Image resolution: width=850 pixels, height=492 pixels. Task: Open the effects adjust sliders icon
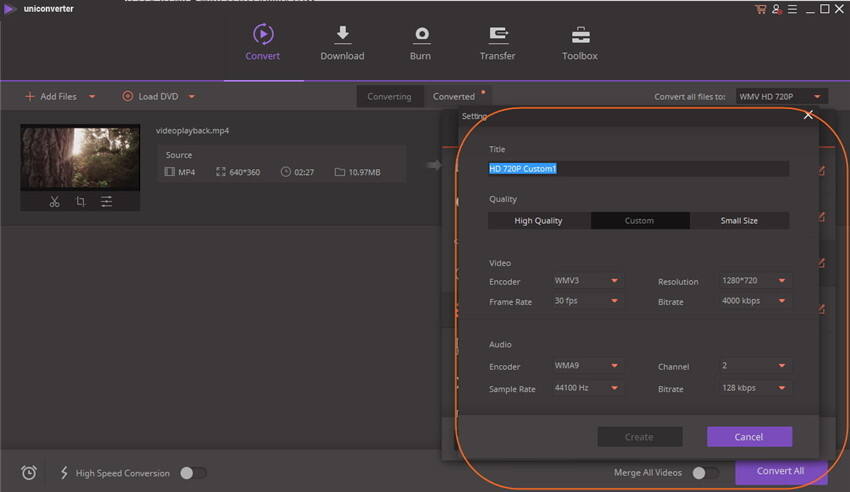106,202
